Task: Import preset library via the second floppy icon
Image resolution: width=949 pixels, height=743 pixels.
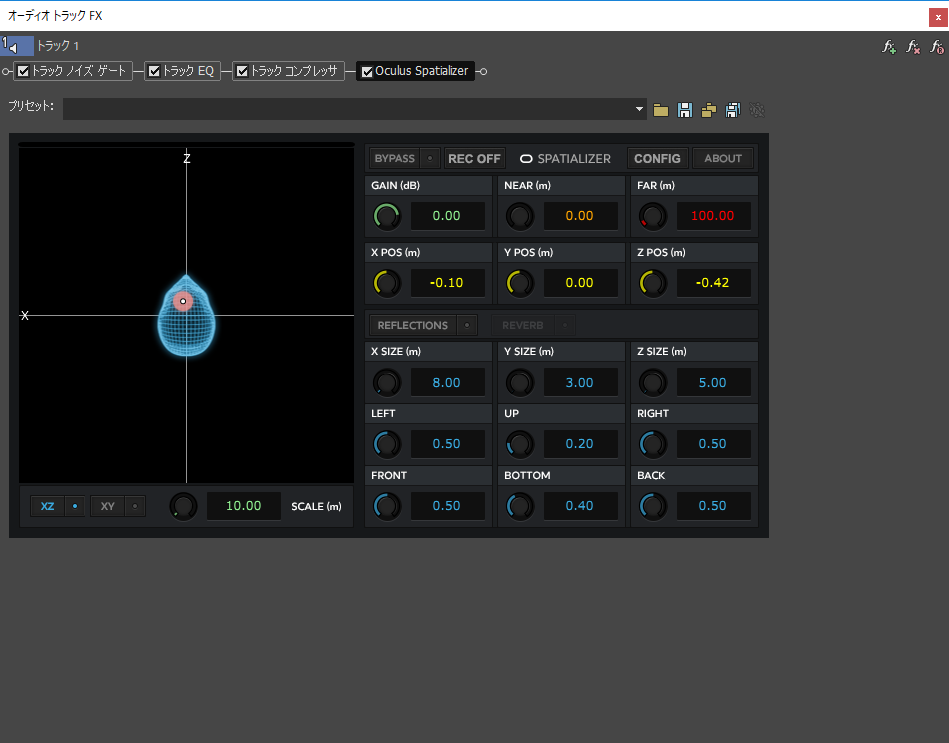Action: (x=733, y=110)
